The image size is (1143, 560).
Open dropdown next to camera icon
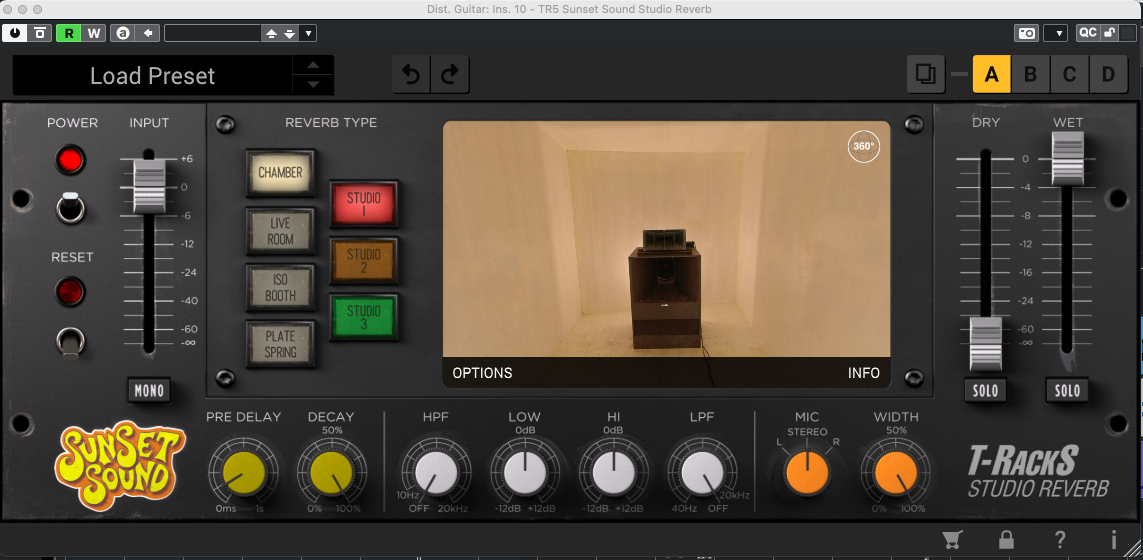pos(1056,33)
